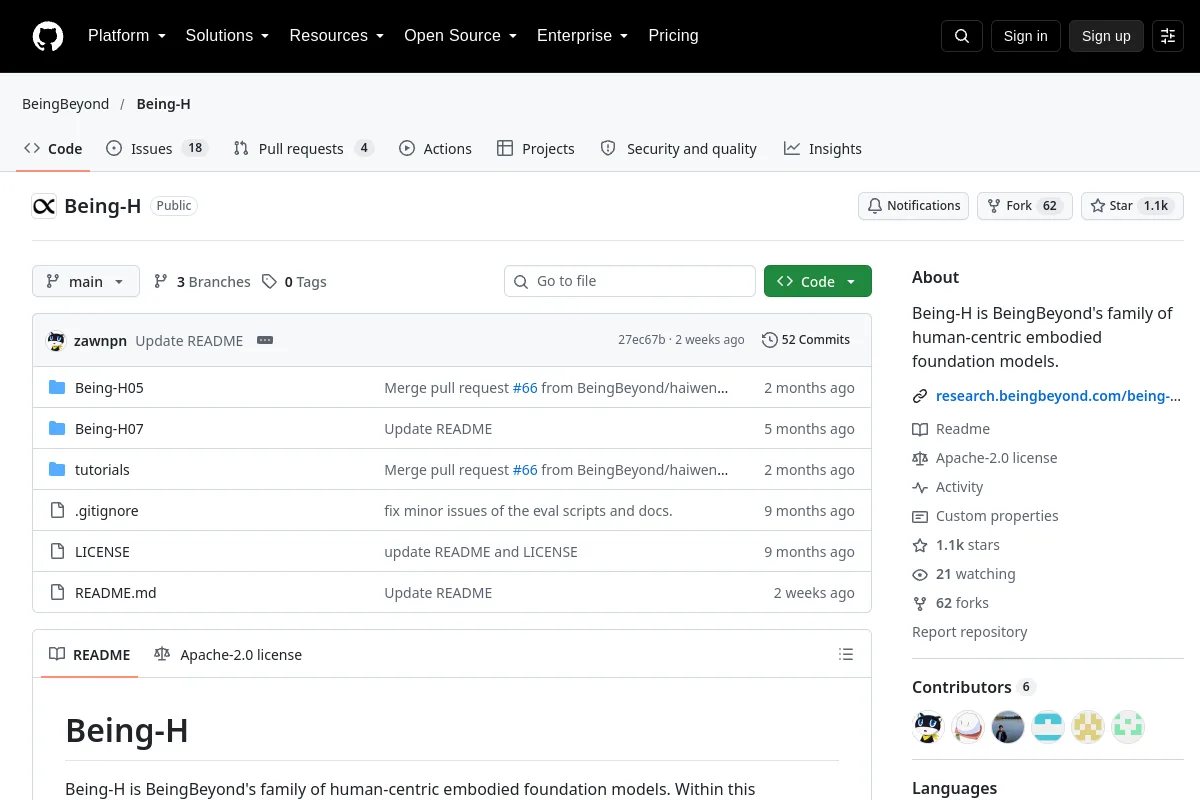Click the .gitignore file icon

pos(57,511)
